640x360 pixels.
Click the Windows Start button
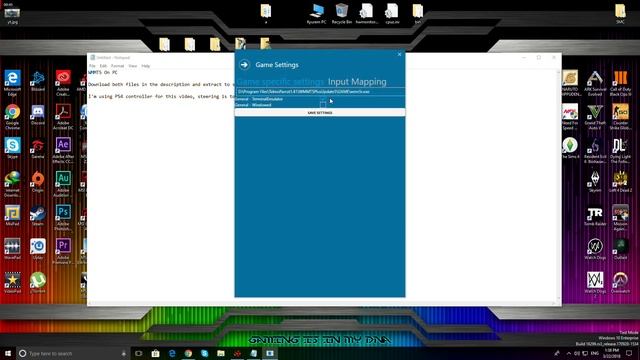[8, 353]
